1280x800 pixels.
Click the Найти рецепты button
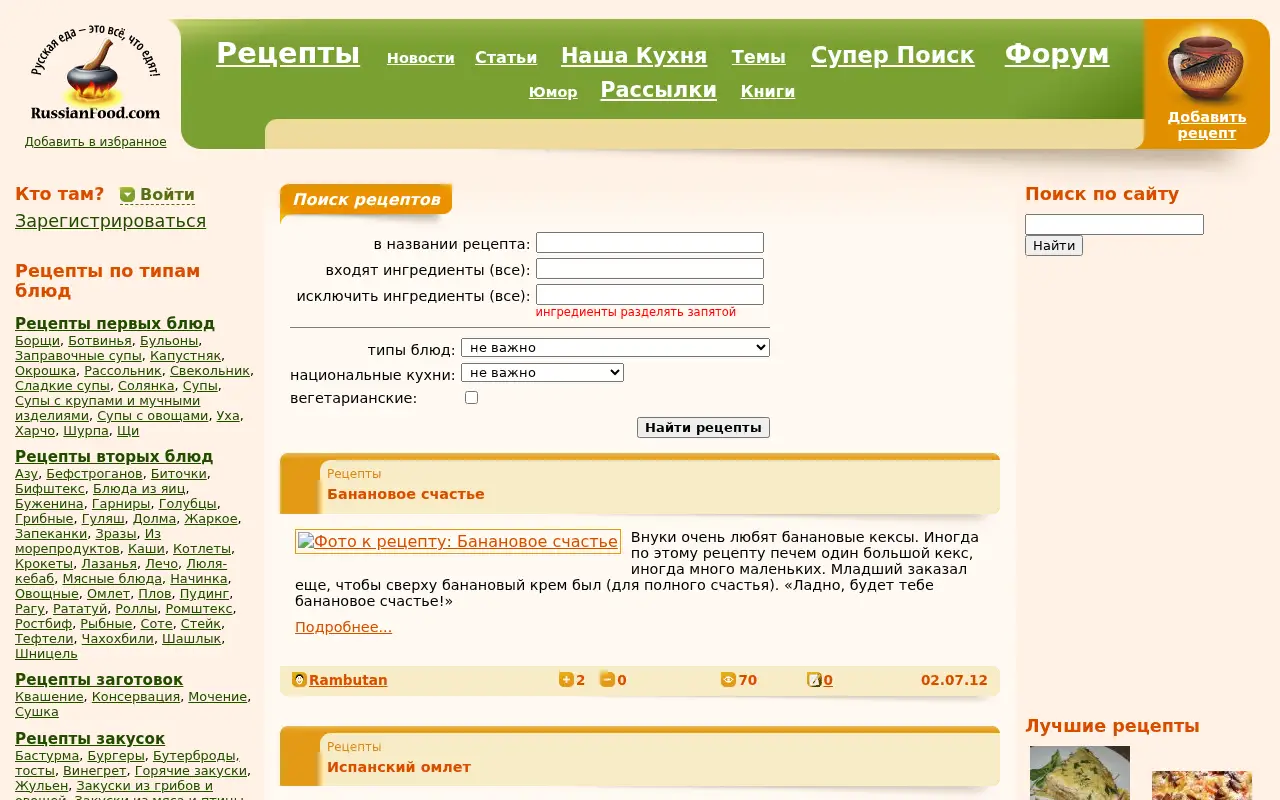[x=703, y=428]
